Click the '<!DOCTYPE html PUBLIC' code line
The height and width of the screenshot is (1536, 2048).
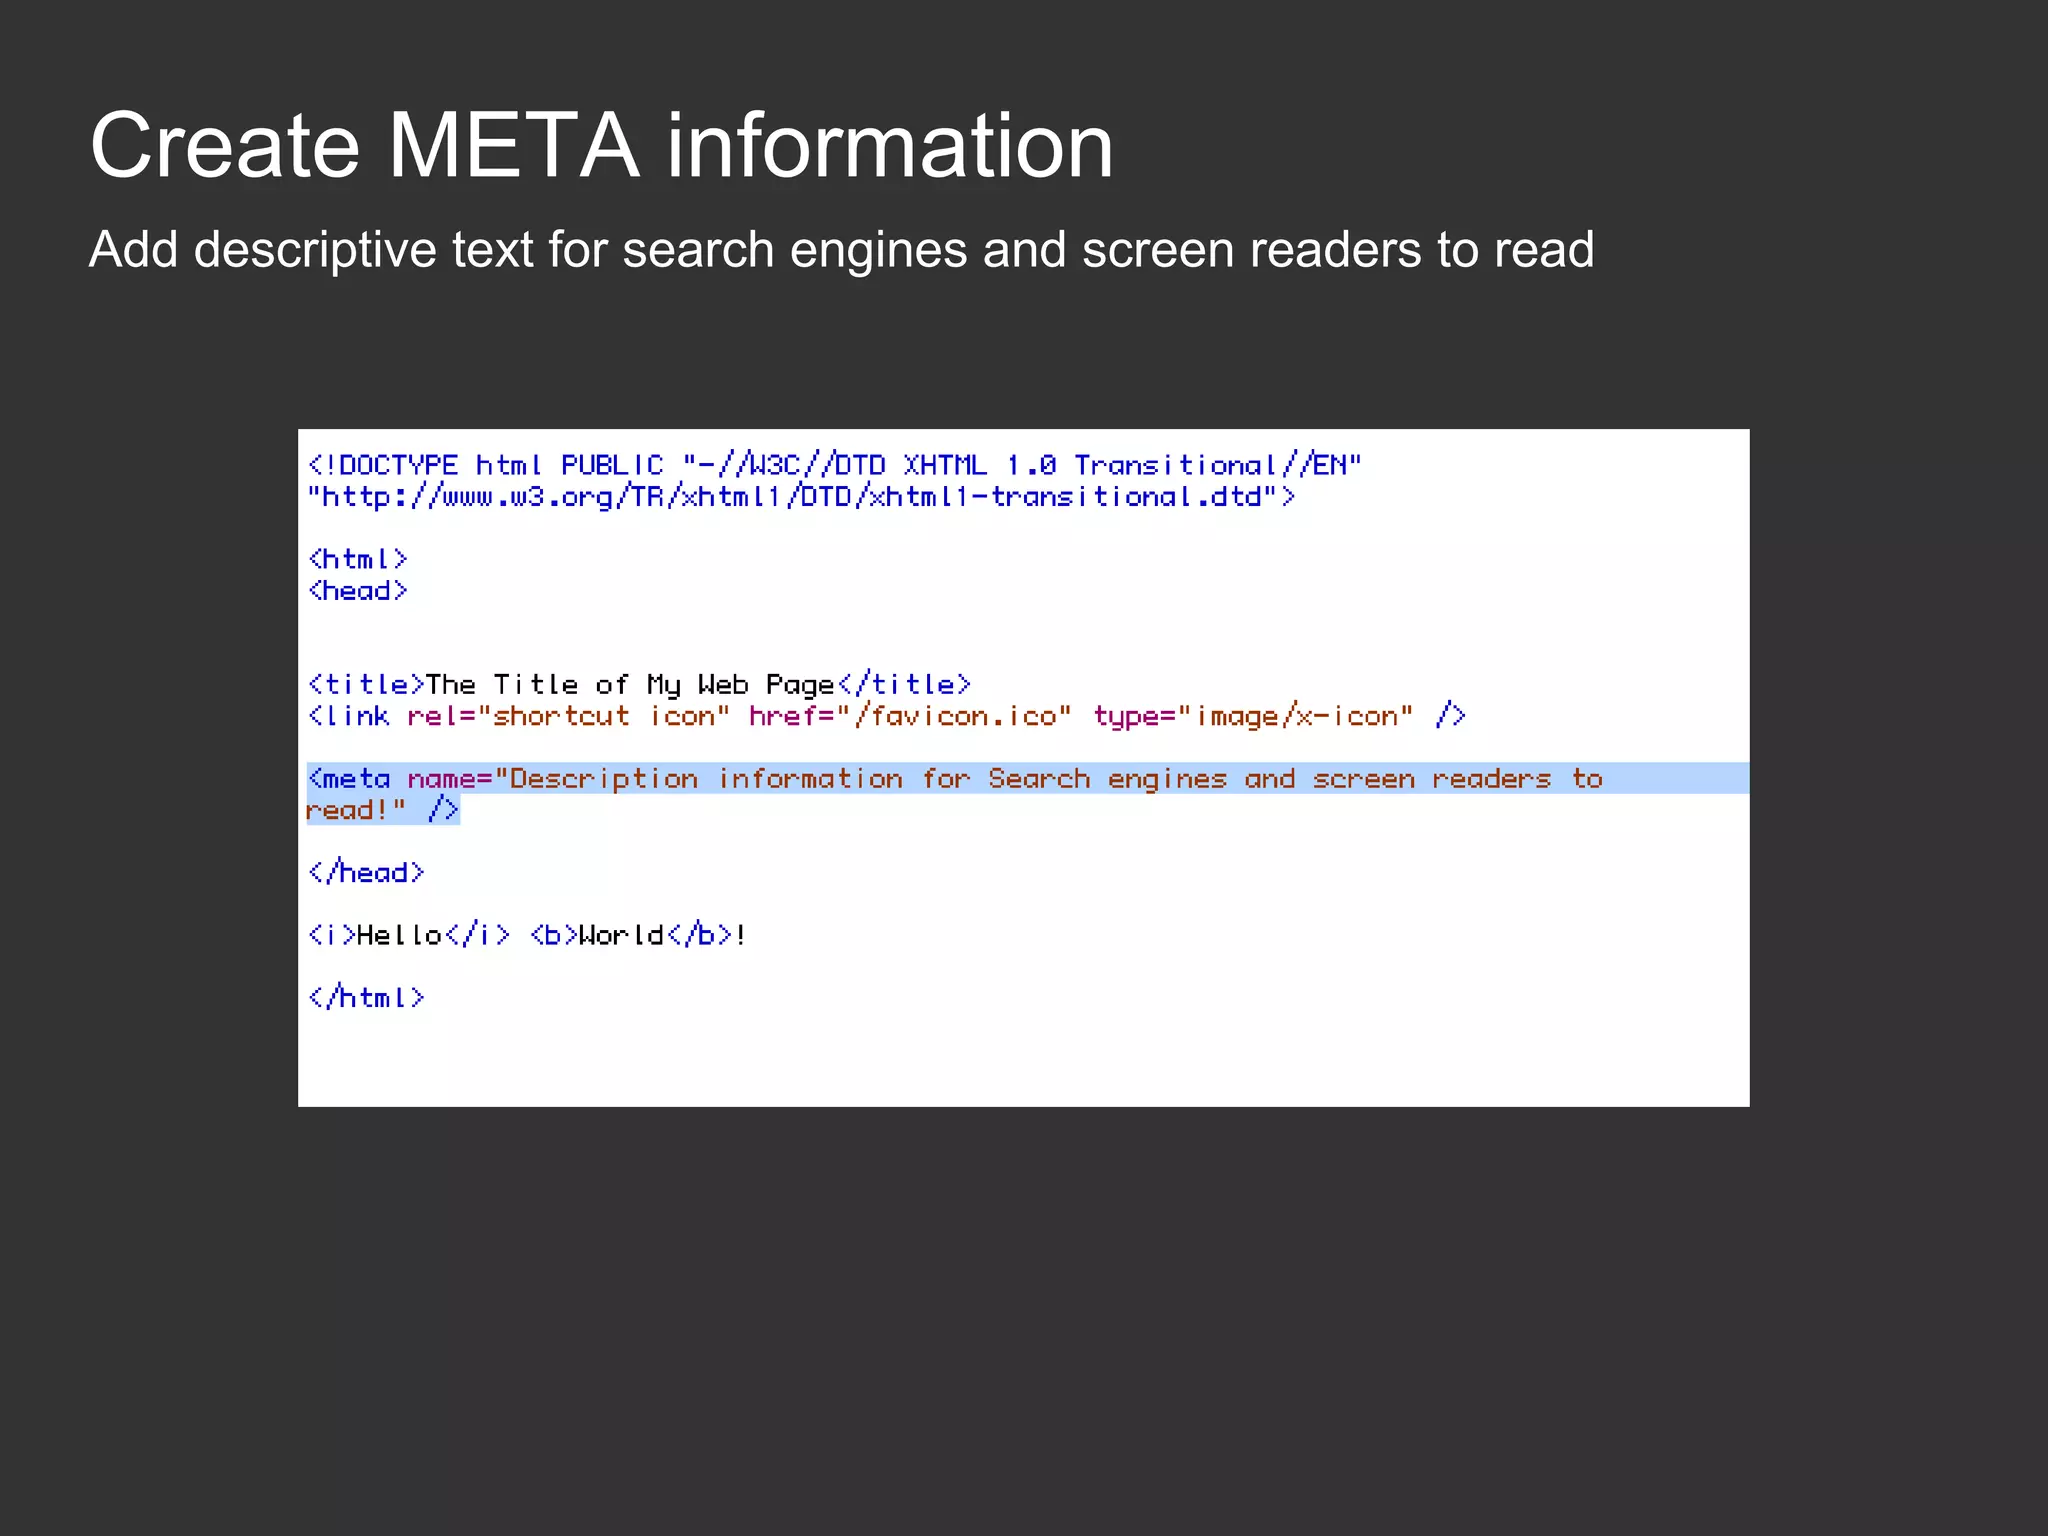(835, 465)
